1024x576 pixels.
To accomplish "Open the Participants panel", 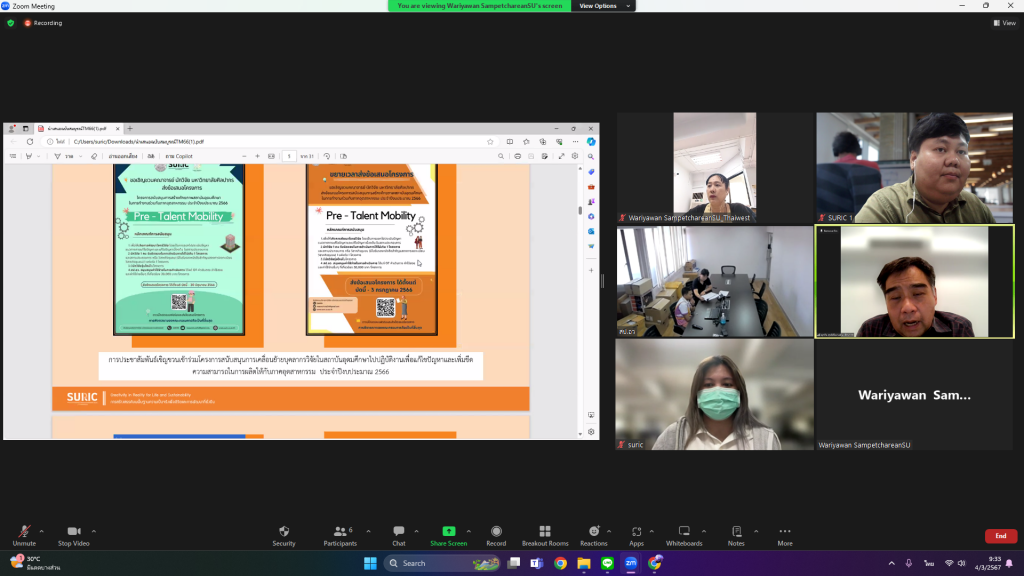I will (x=340, y=536).
